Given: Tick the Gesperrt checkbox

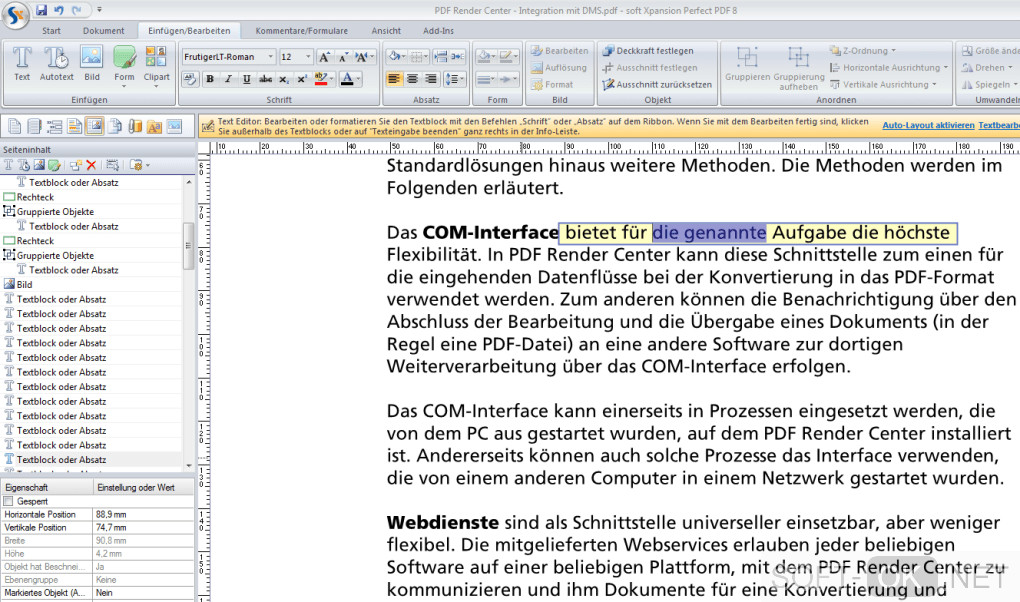Looking at the screenshot, I should pos(8,501).
